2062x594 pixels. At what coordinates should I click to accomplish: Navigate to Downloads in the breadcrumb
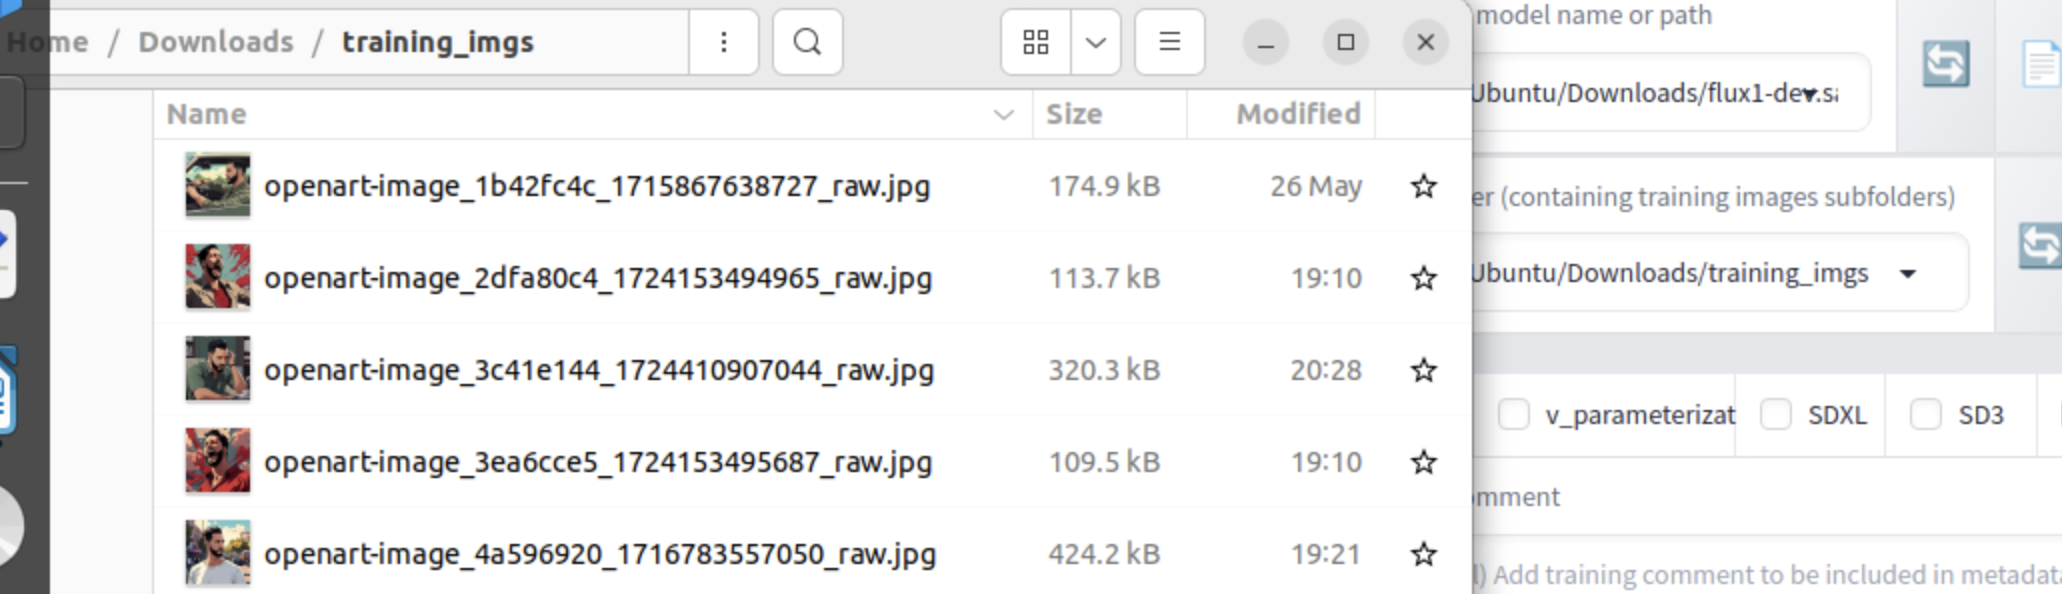[x=216, y=42]
